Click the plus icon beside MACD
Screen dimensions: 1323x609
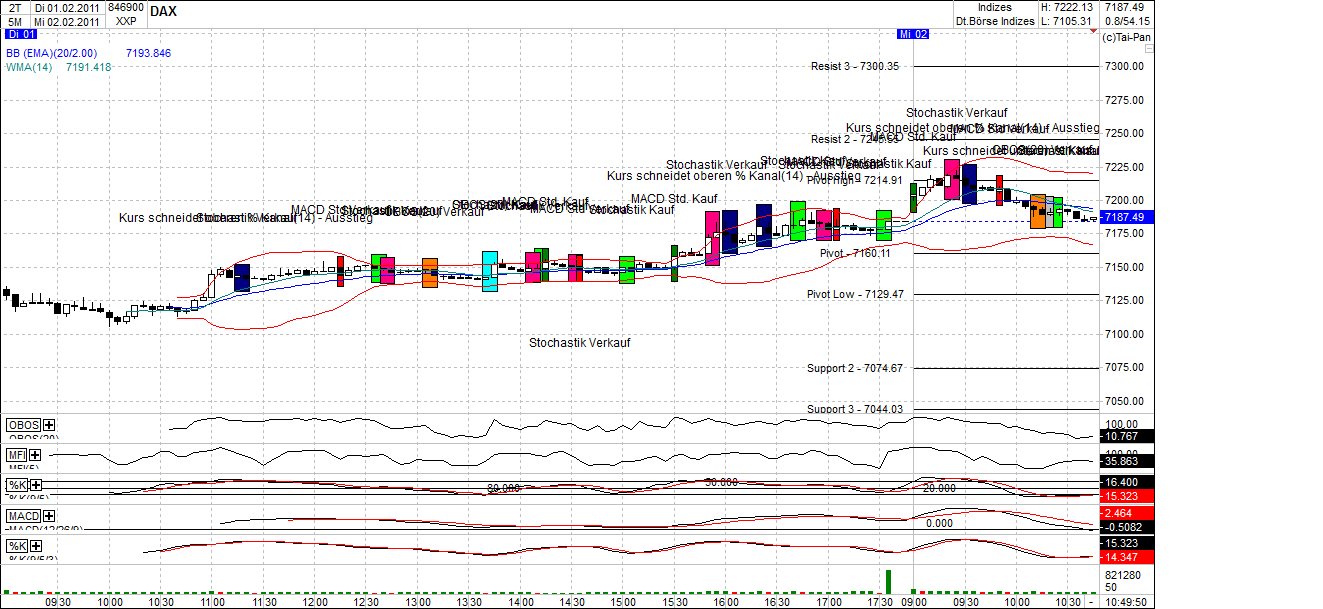[x=47, y=514]
